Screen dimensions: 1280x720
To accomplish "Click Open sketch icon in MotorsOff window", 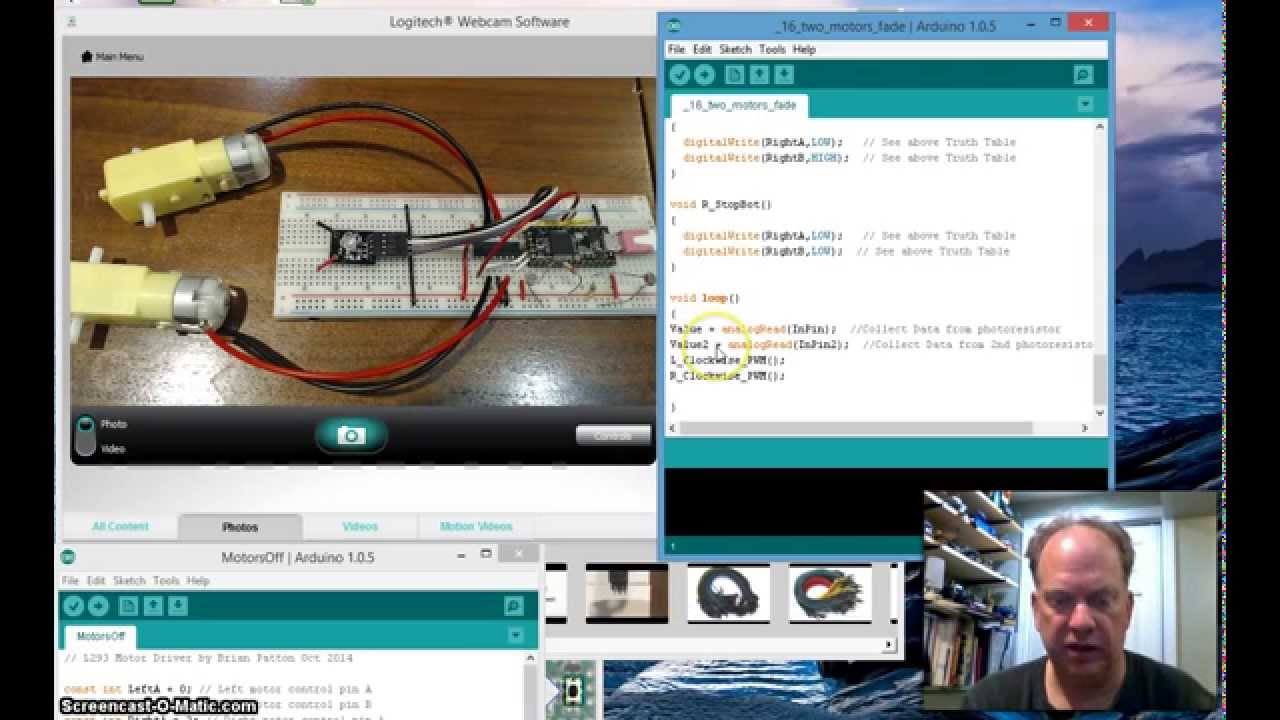I will click(153, 605).
